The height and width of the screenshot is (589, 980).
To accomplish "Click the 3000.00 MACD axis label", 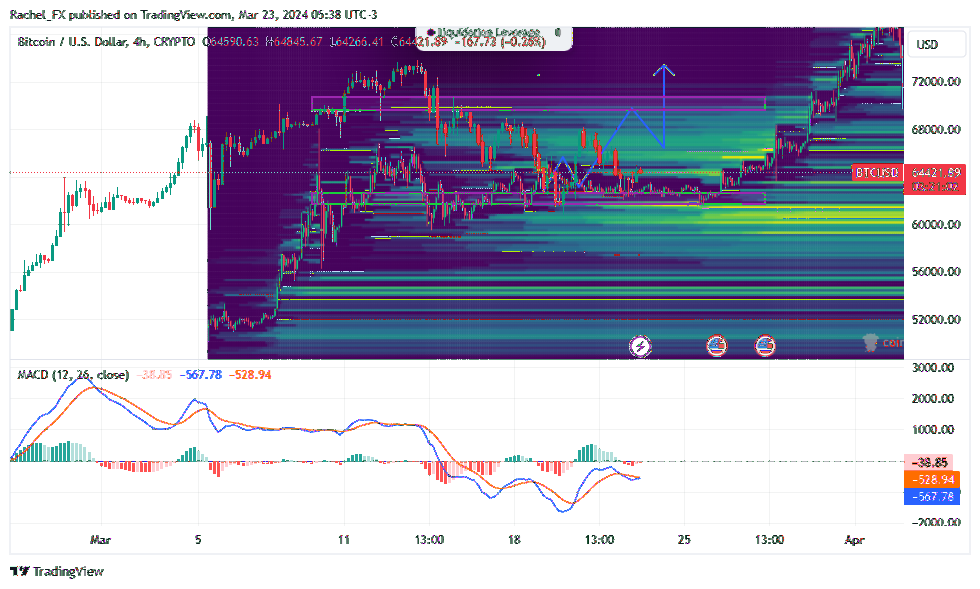I will [932, 368].
